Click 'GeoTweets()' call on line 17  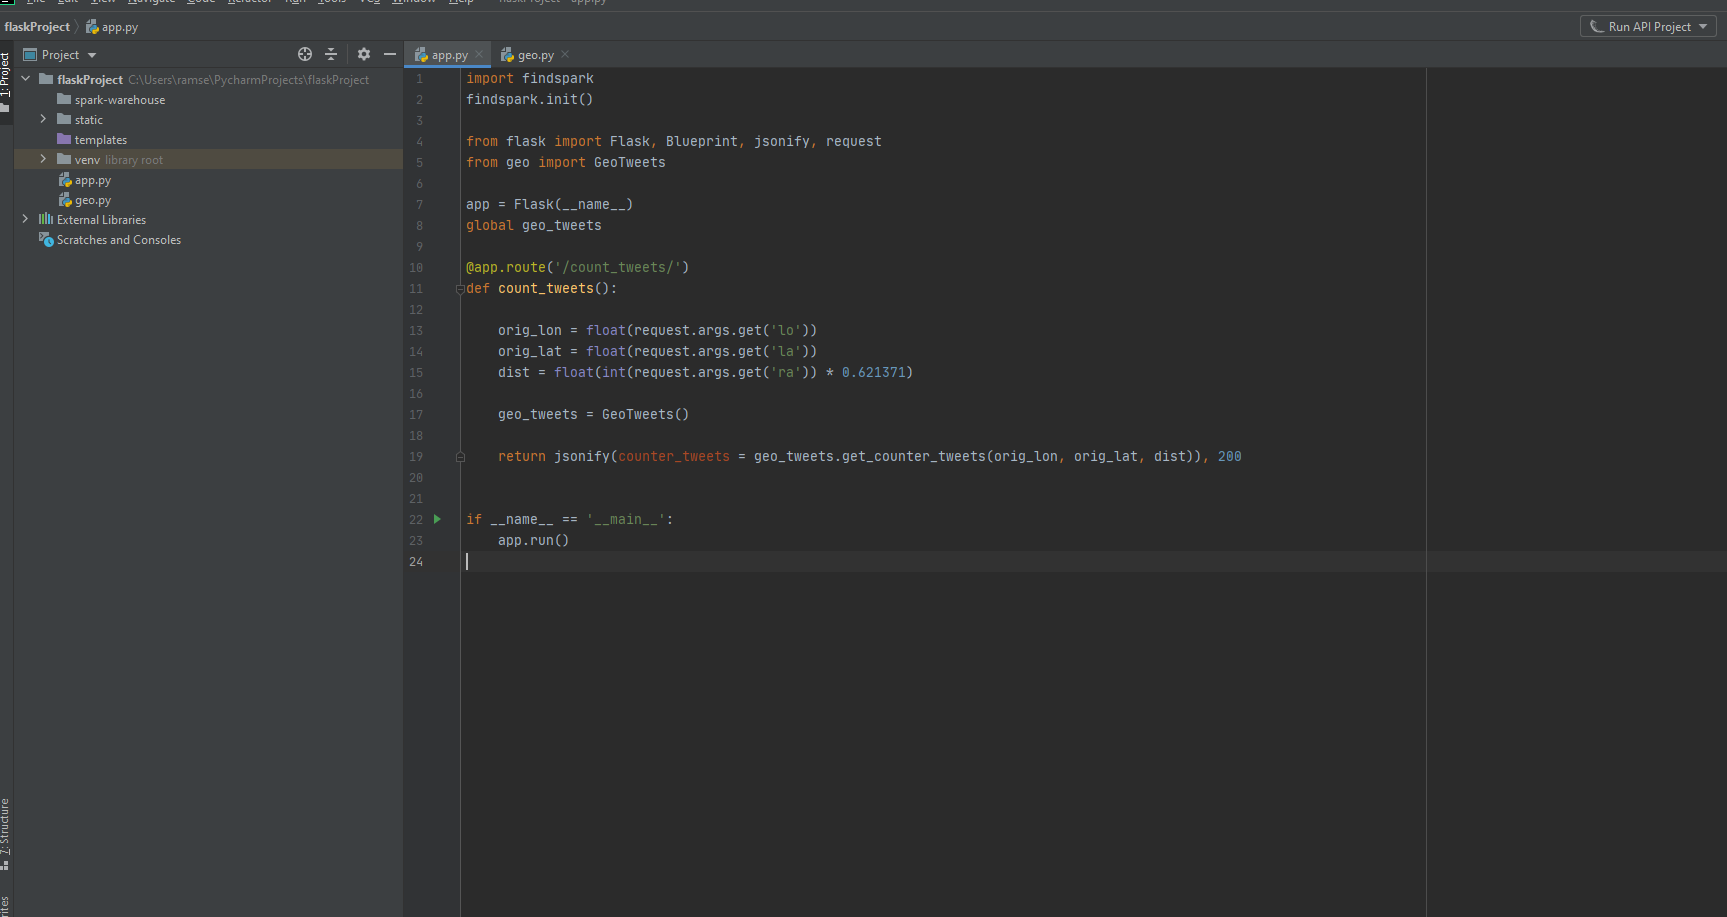(x=645, y=415)
